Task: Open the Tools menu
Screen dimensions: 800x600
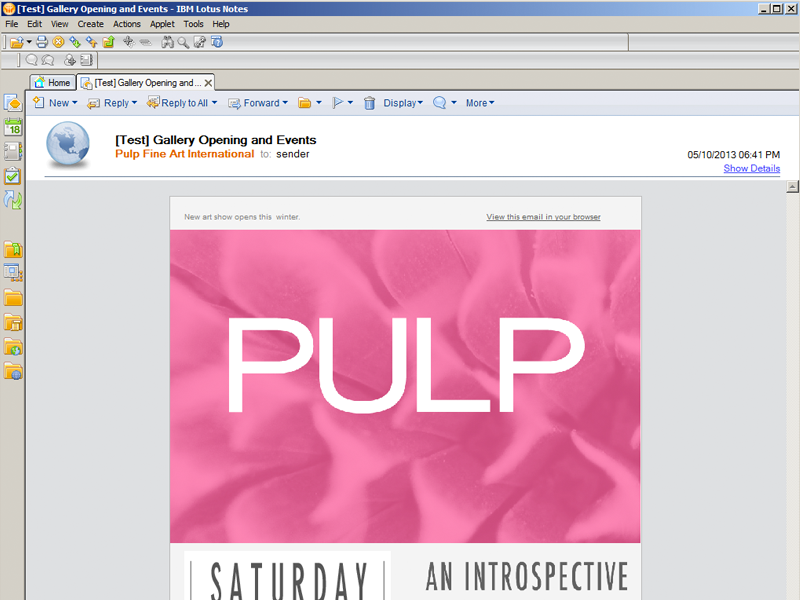Action: [x=193, y=24]
